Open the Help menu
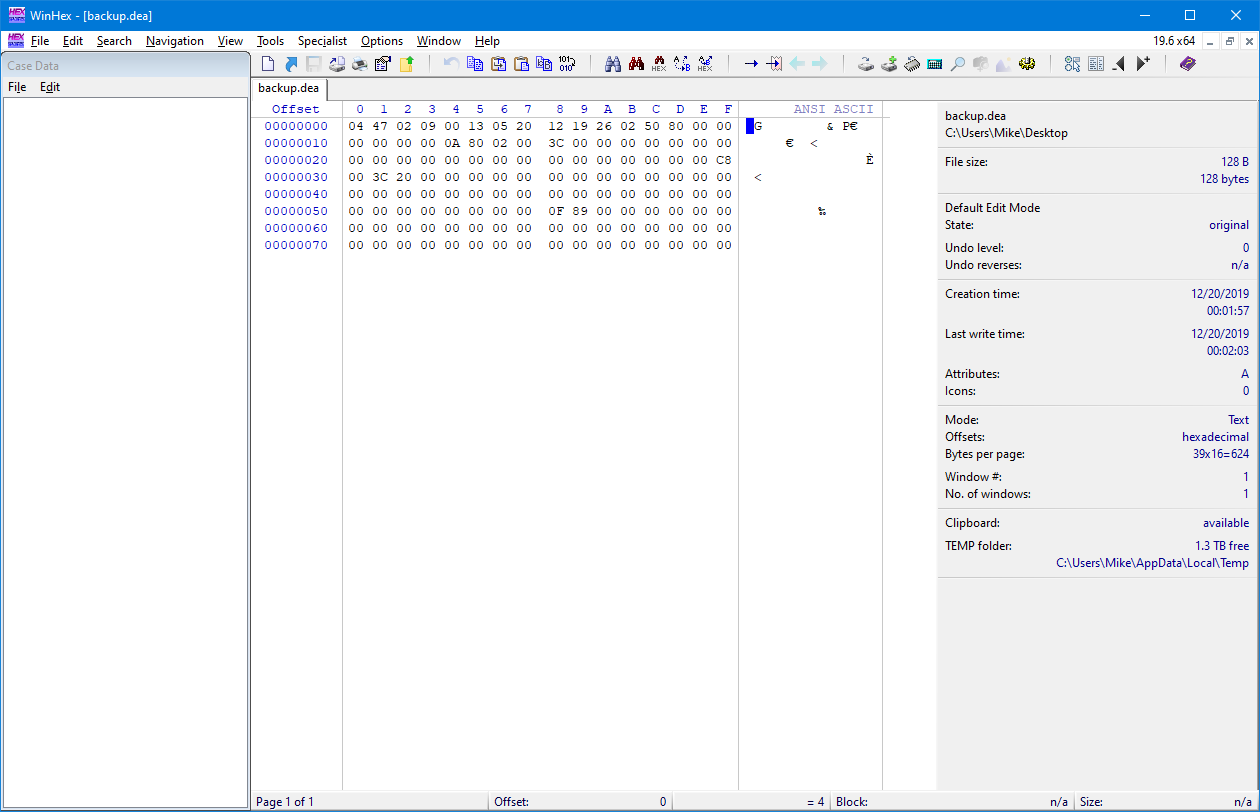This screenshot has height=812, width=1260. [487, 41]
